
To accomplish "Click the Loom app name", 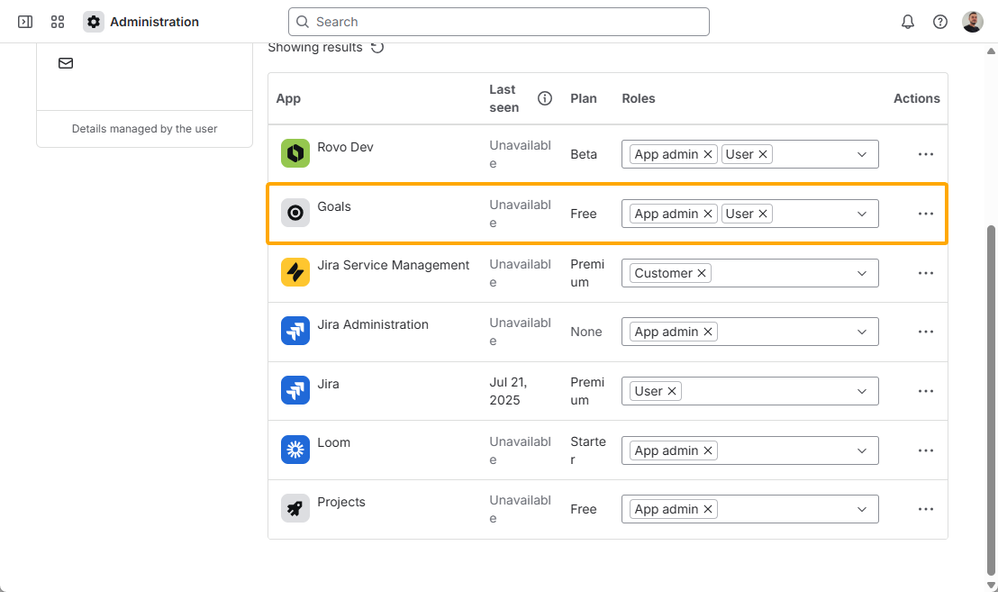I will (x=334, y=442).
